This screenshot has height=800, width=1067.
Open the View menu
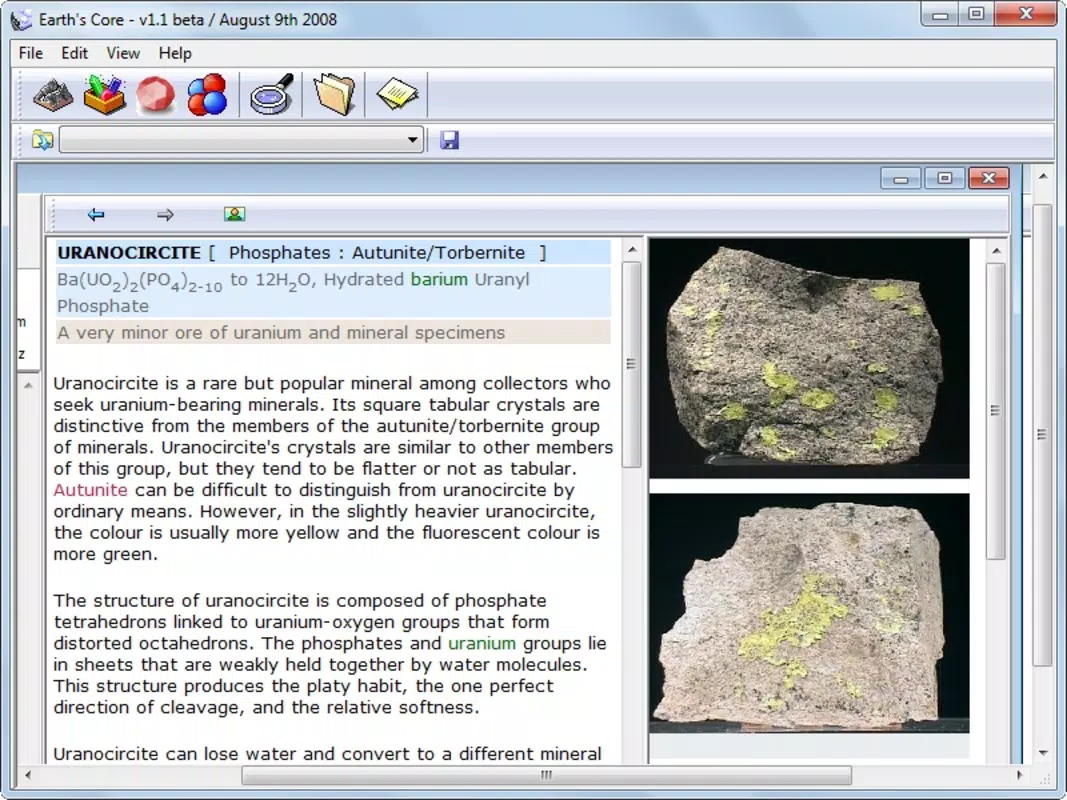123,53
